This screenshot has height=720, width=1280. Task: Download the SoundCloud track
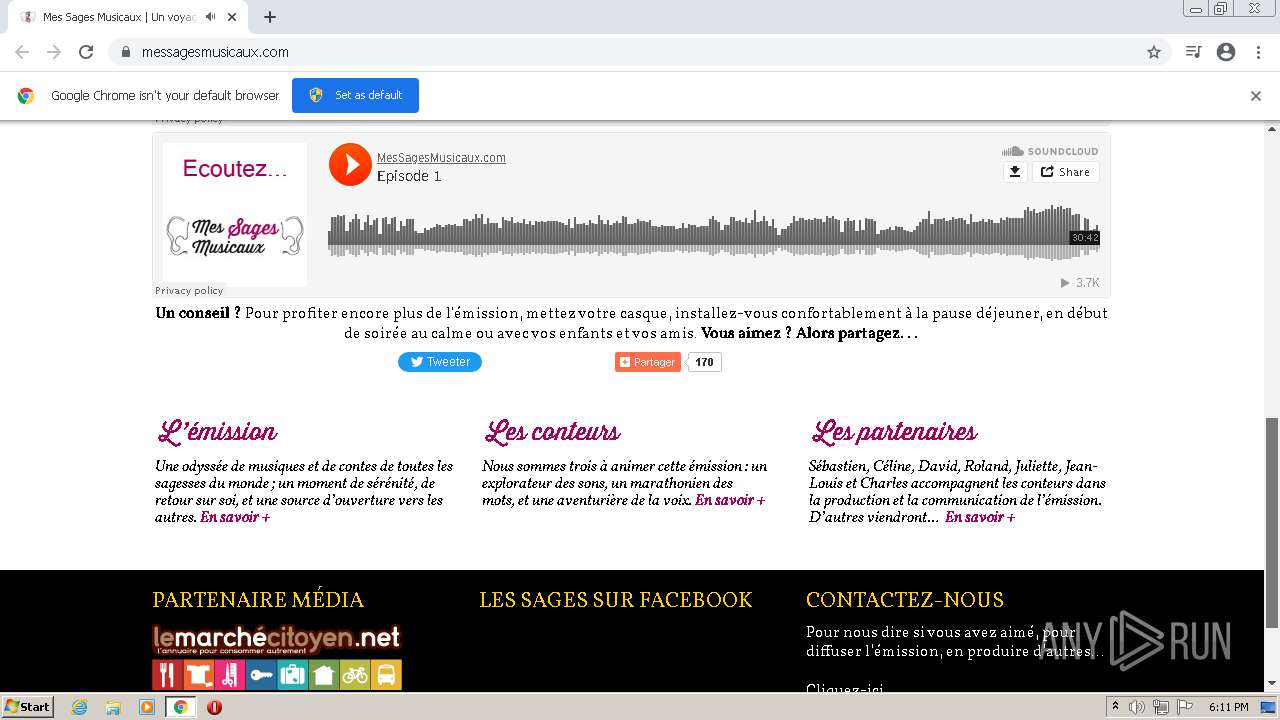(1015, 172)
